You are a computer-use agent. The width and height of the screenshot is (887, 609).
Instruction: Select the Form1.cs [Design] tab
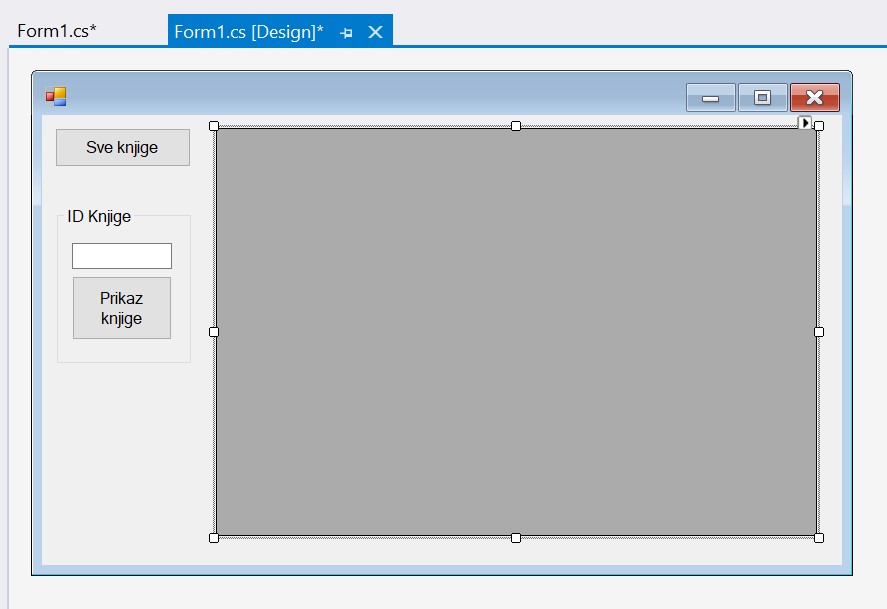click(248, 32)
